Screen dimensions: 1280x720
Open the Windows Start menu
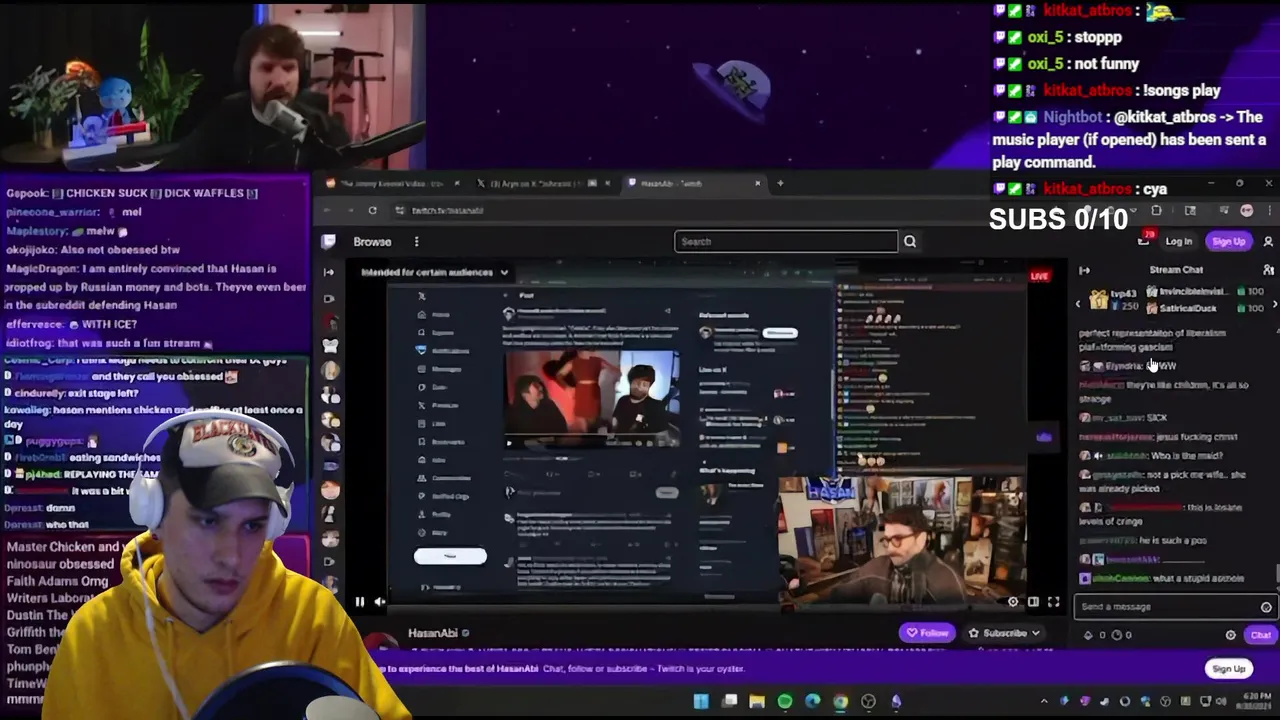click(702, 702)
